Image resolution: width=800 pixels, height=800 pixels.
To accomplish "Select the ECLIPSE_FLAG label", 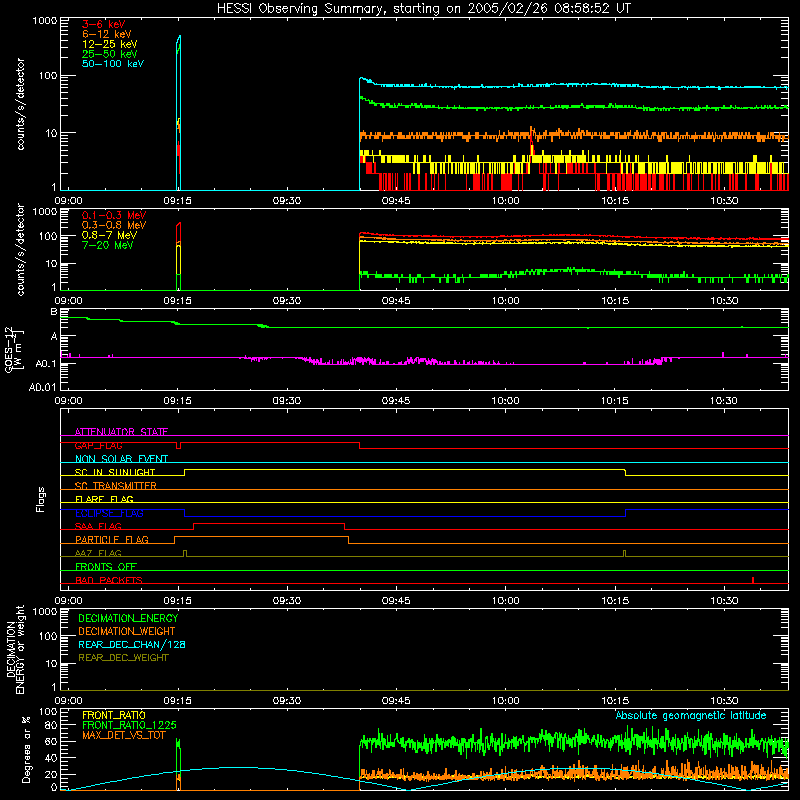I will click(x=109, y=513).
